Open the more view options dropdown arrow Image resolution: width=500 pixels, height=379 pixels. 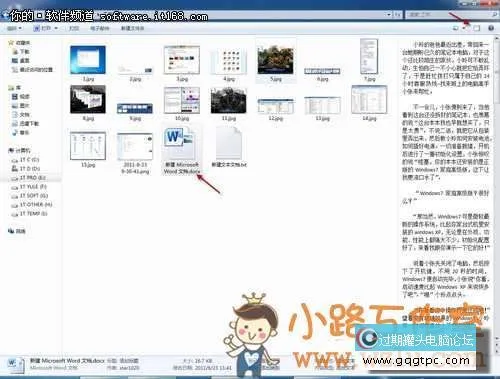[464, 28]
